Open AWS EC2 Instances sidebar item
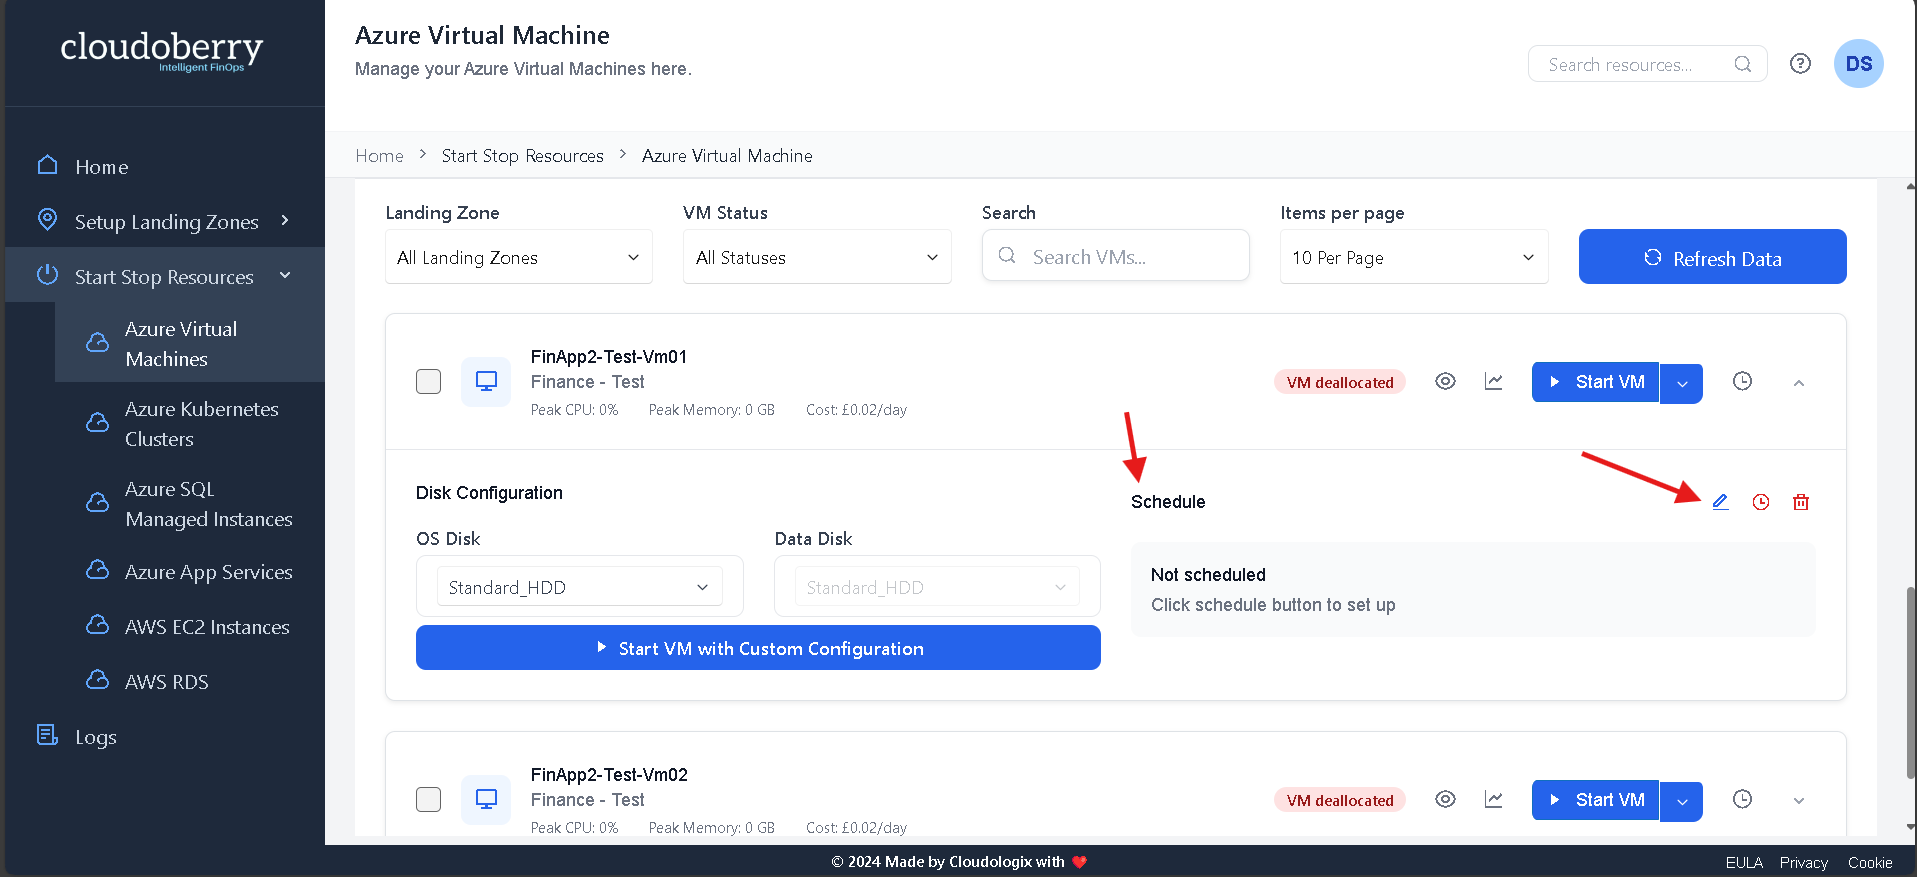This screenshot has height=877, width=1917. point(190,627)
